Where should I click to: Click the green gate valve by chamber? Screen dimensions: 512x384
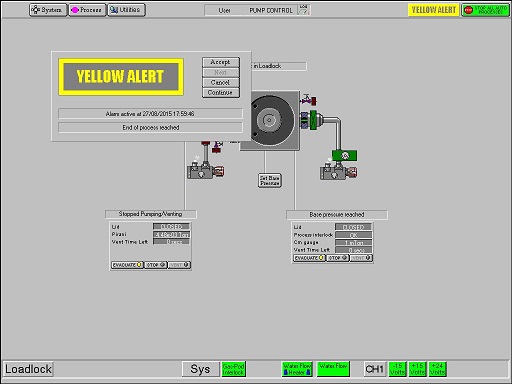(313, 120)
